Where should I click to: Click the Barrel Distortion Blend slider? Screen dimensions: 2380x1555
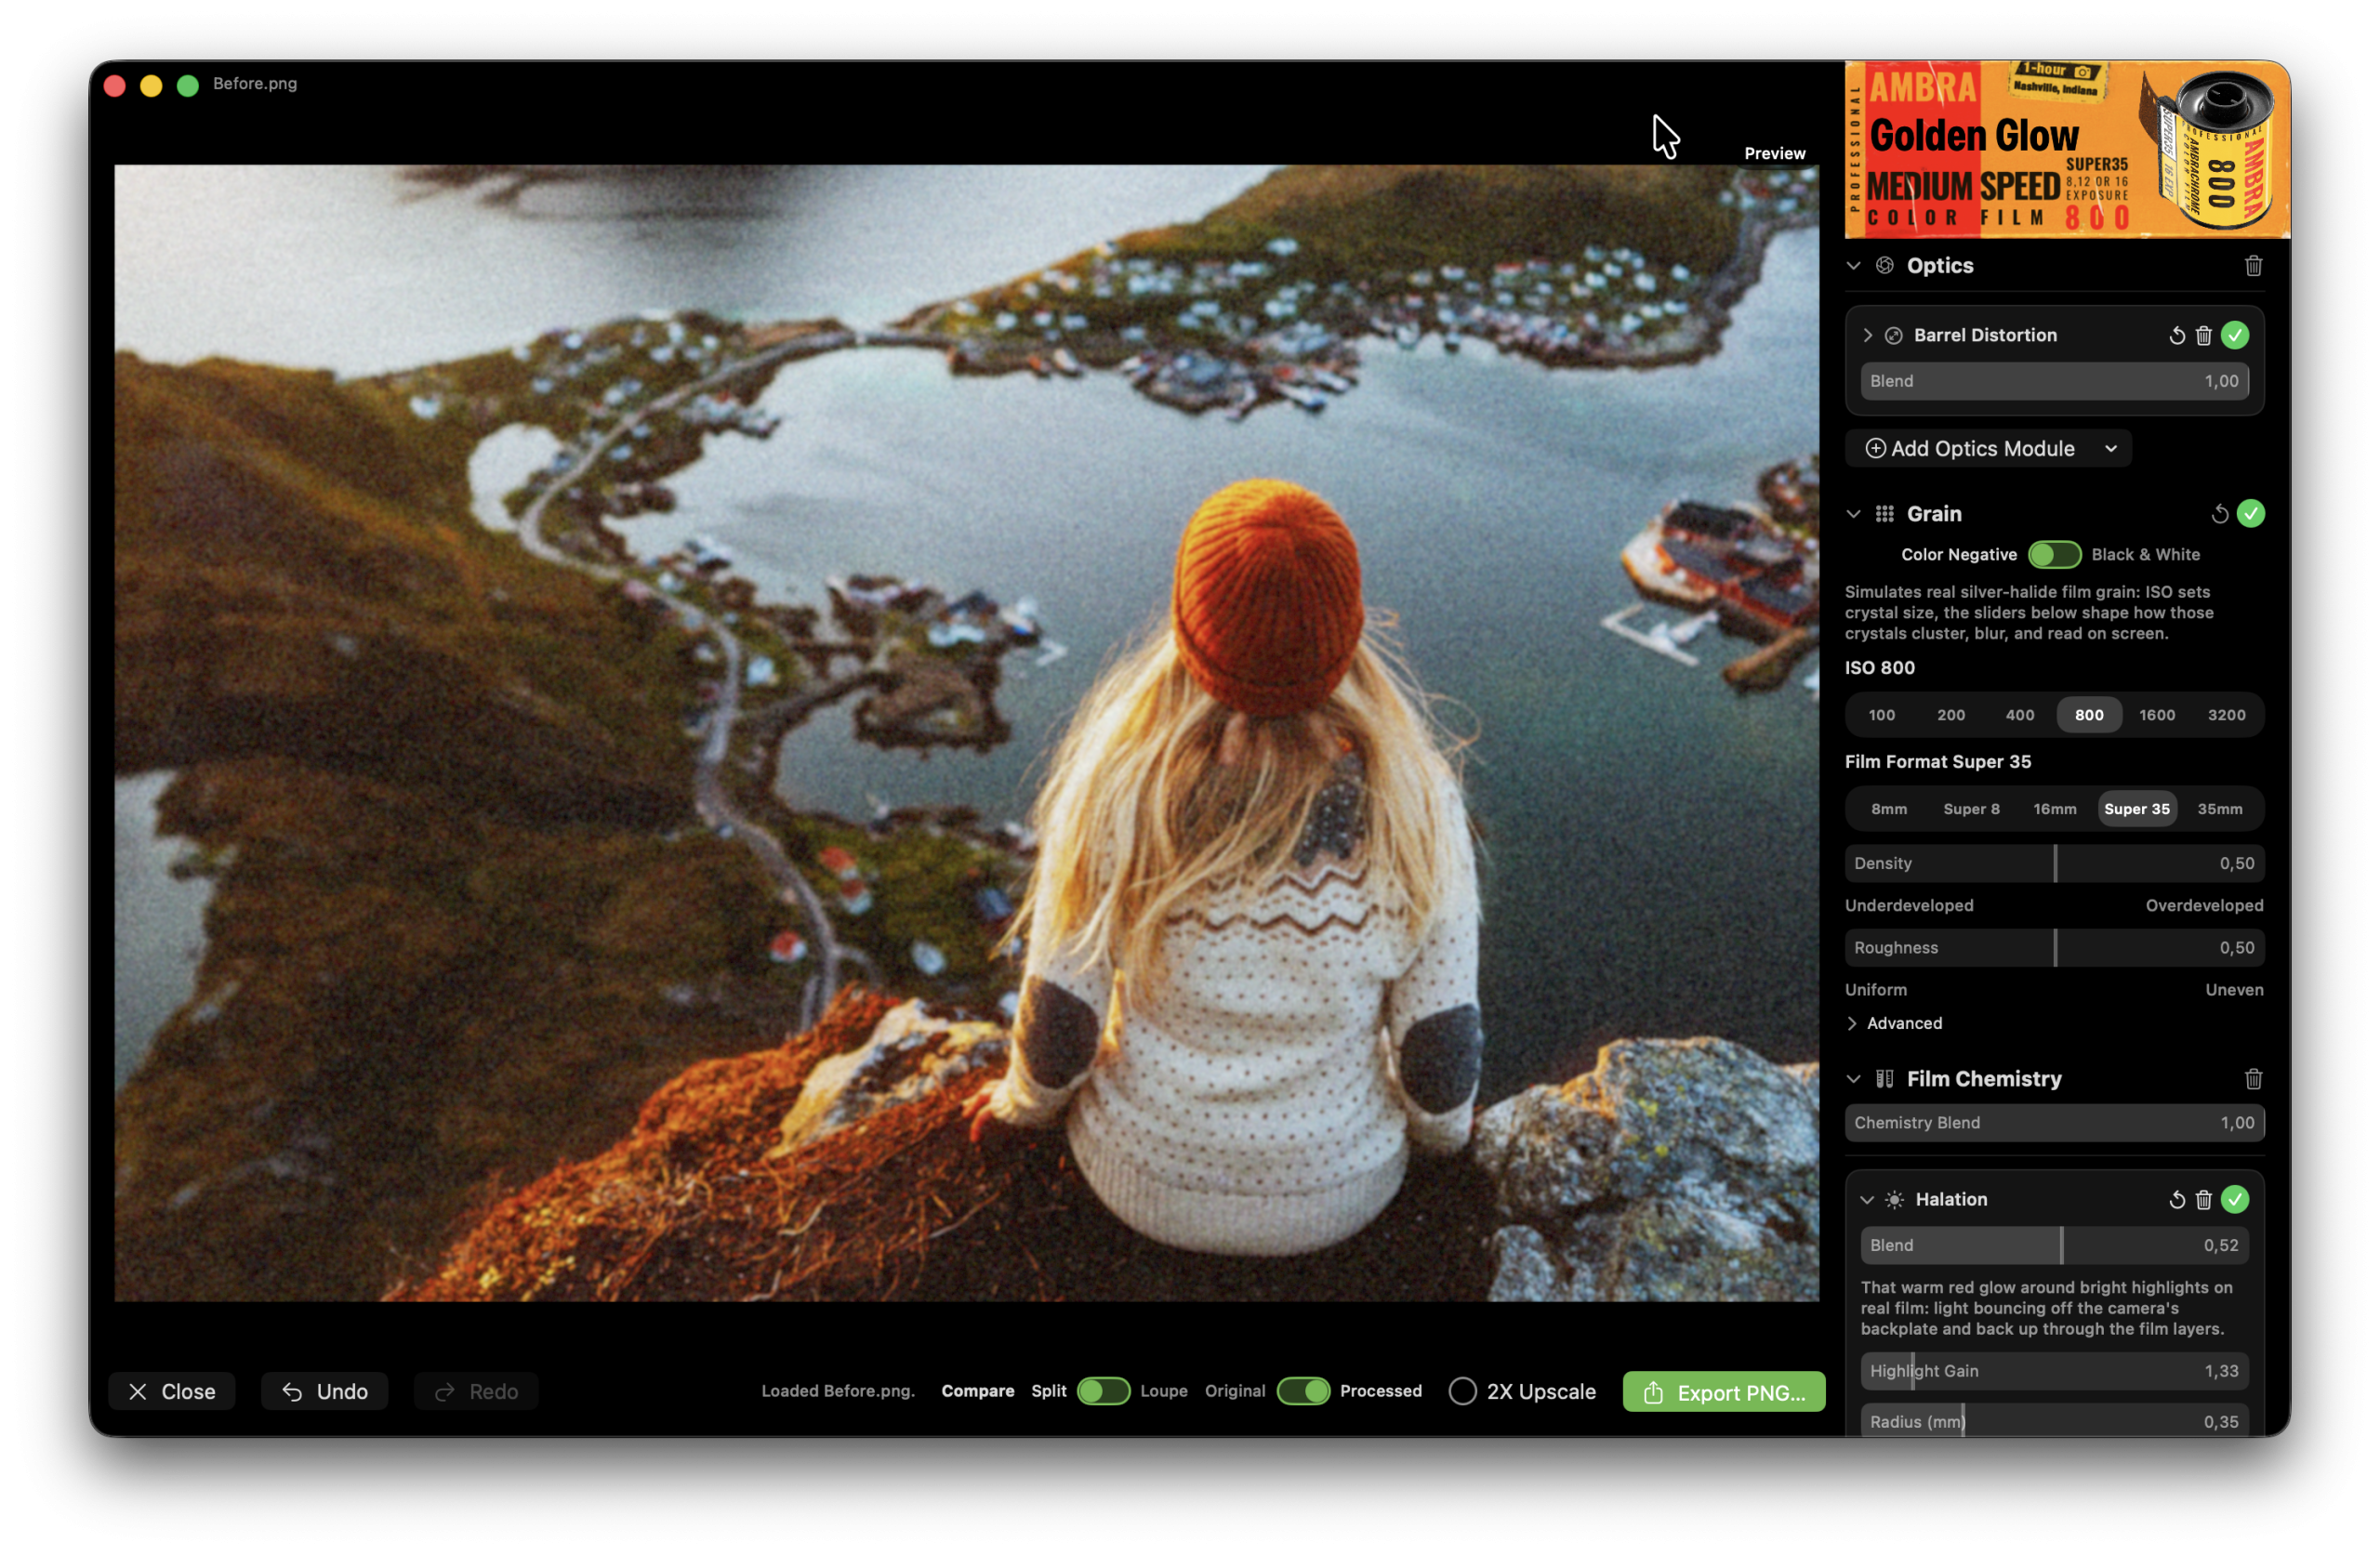pos(2054,382)
